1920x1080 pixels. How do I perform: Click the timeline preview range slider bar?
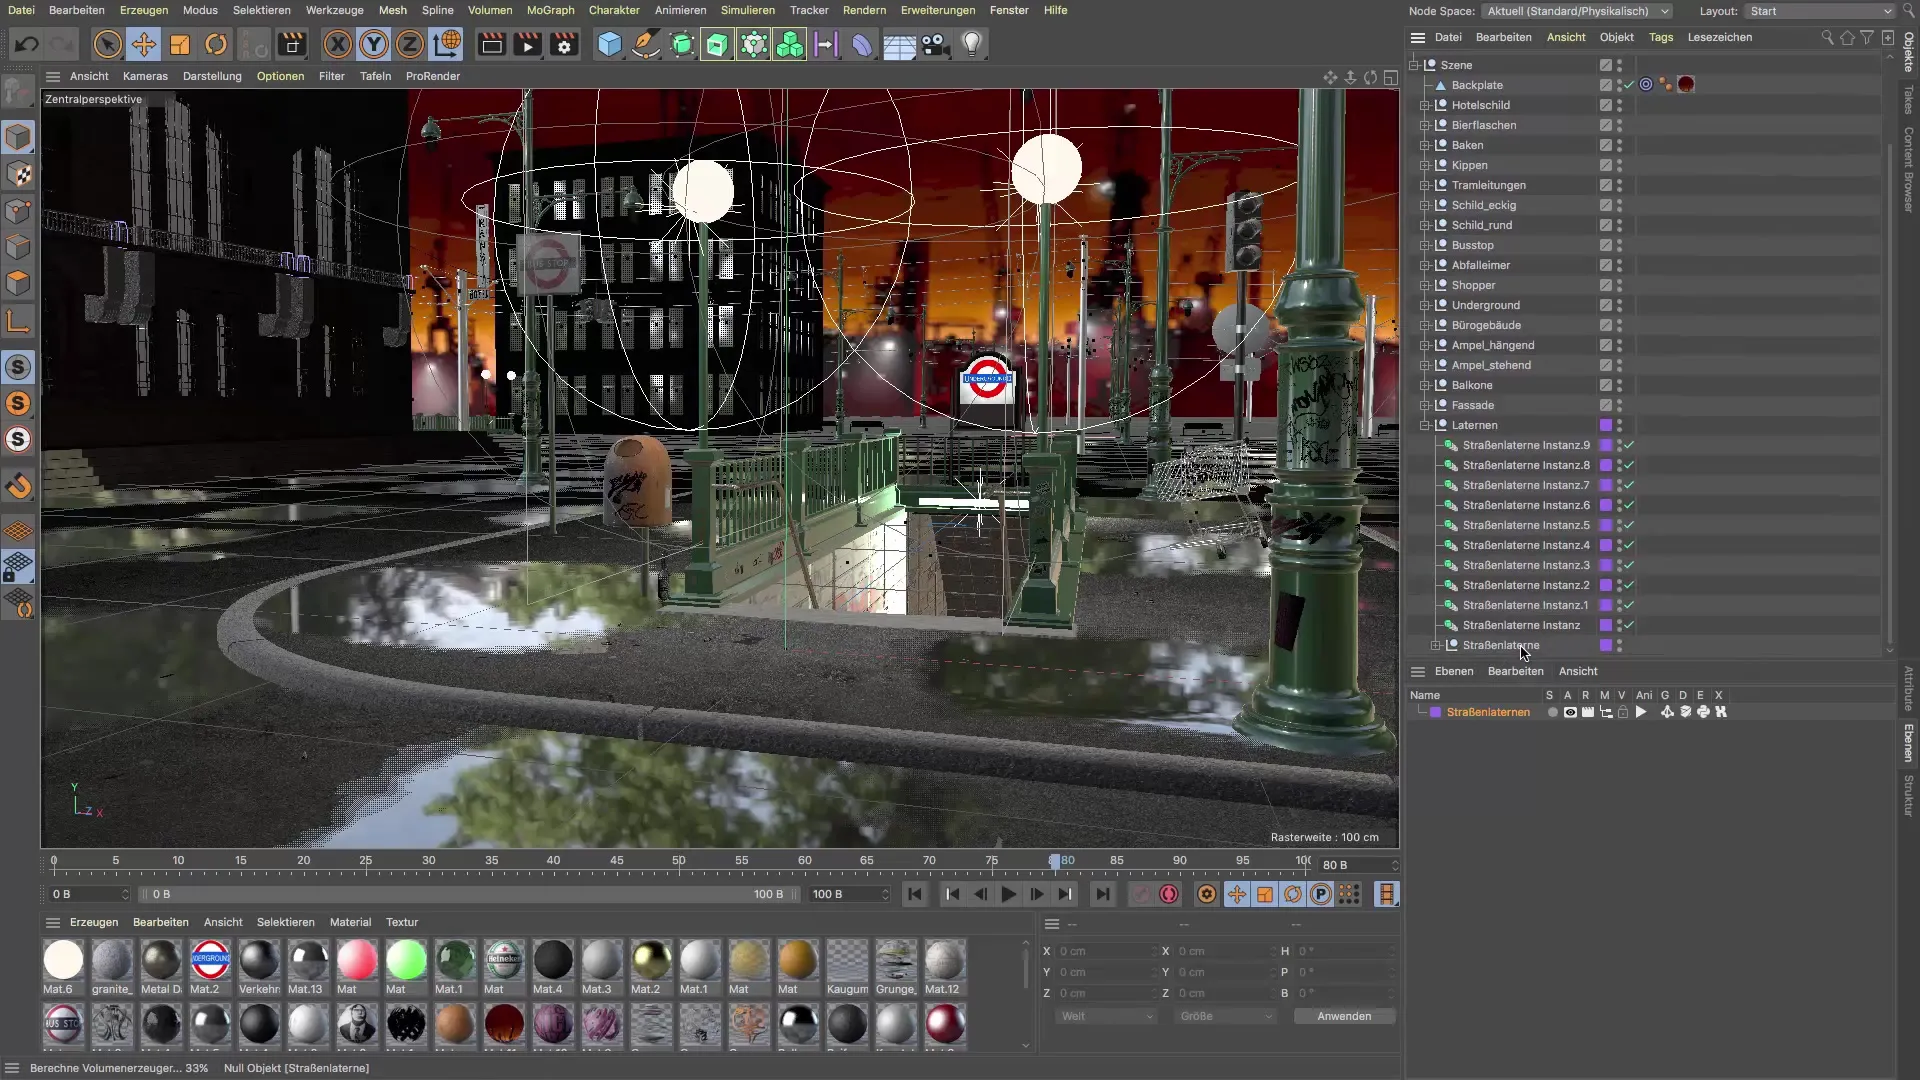pos(468,894)
